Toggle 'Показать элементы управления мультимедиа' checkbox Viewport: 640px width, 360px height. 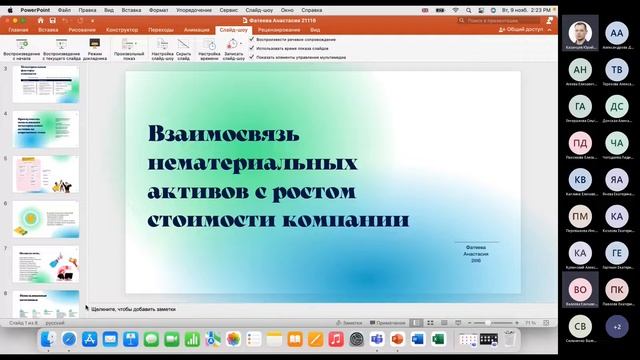pos(252,57)
